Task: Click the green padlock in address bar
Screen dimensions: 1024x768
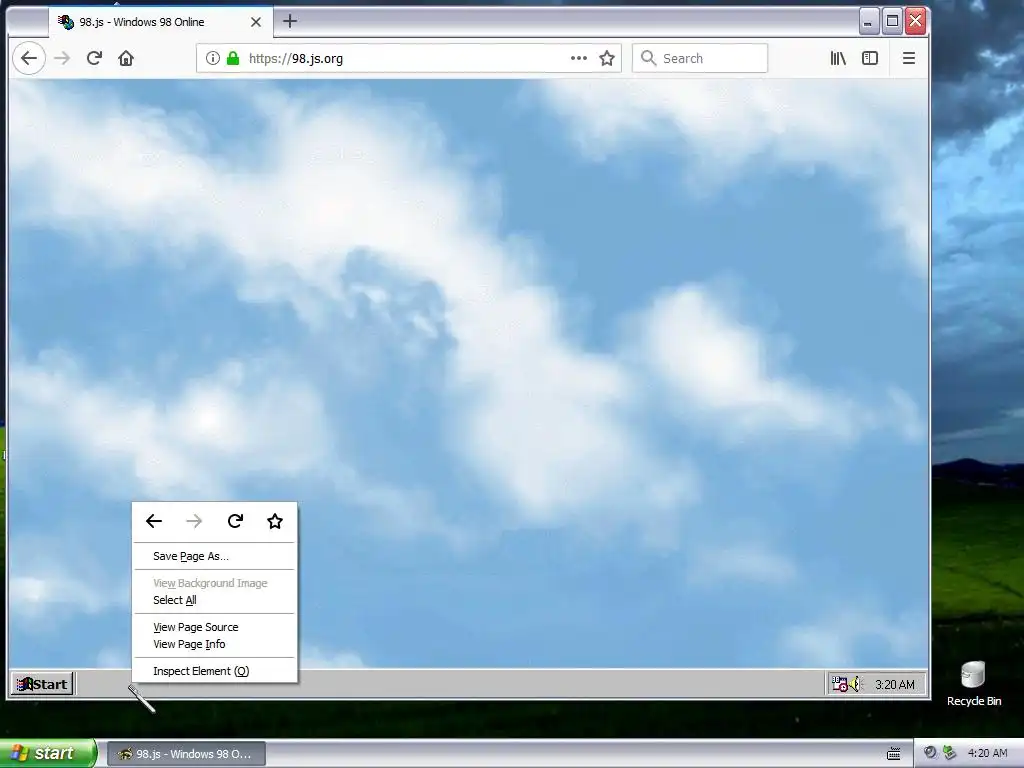Action: 233,58
